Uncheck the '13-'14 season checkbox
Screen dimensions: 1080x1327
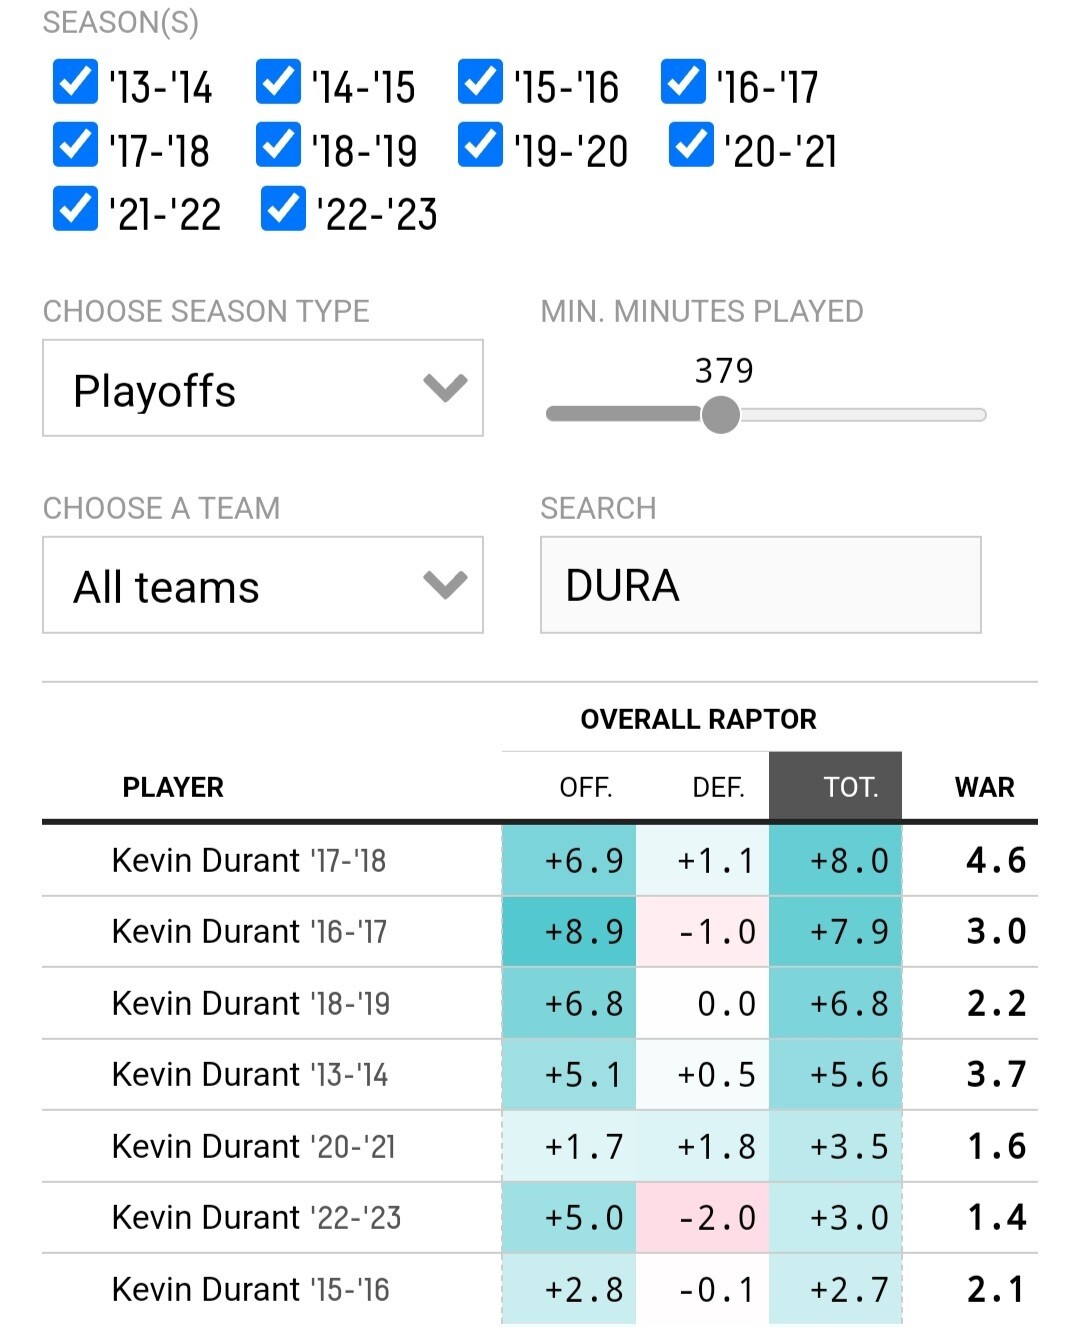coord(75,82)
